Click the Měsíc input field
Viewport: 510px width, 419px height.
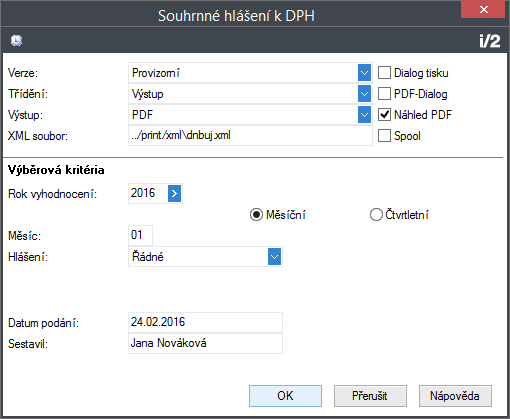(x=140, y=235)
